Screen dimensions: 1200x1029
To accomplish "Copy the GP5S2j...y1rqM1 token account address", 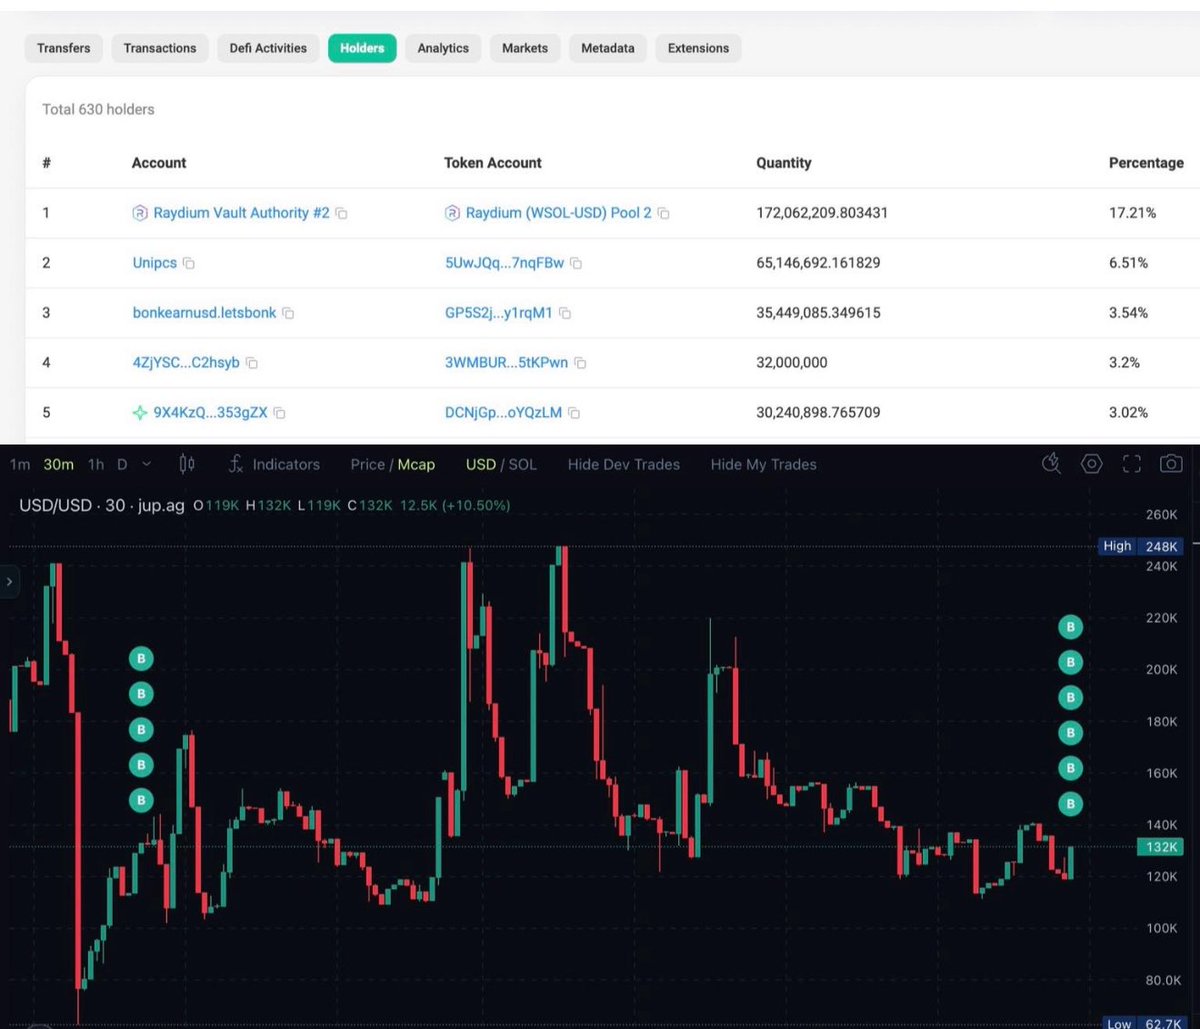I will click(565, 314).
